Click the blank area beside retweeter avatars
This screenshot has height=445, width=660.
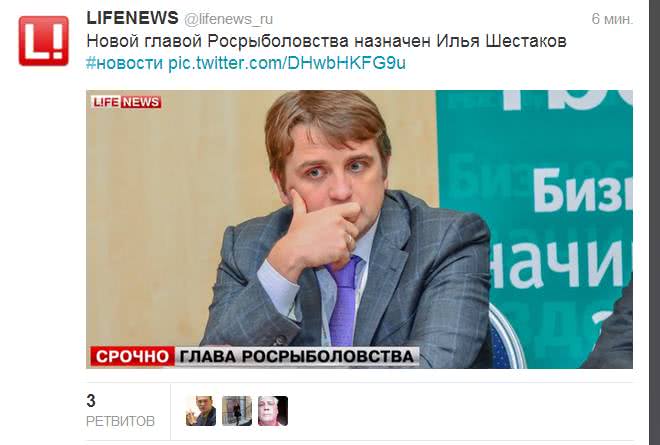[x=461, y=411]
